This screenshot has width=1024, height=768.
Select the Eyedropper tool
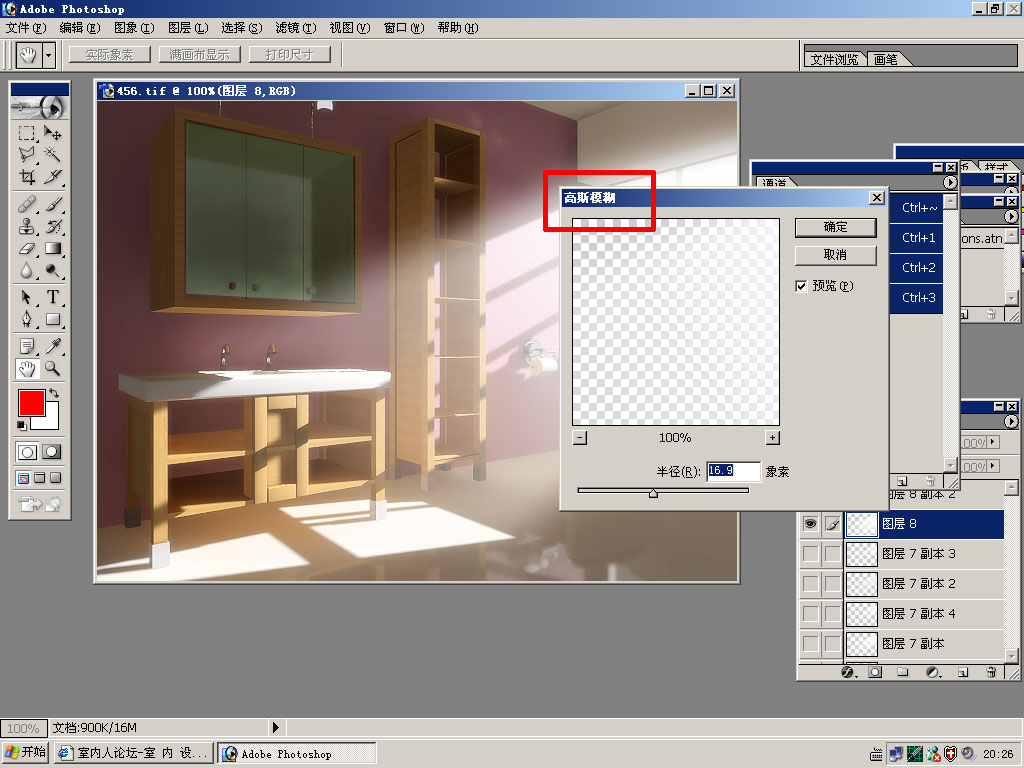click(x=53, y=346)
